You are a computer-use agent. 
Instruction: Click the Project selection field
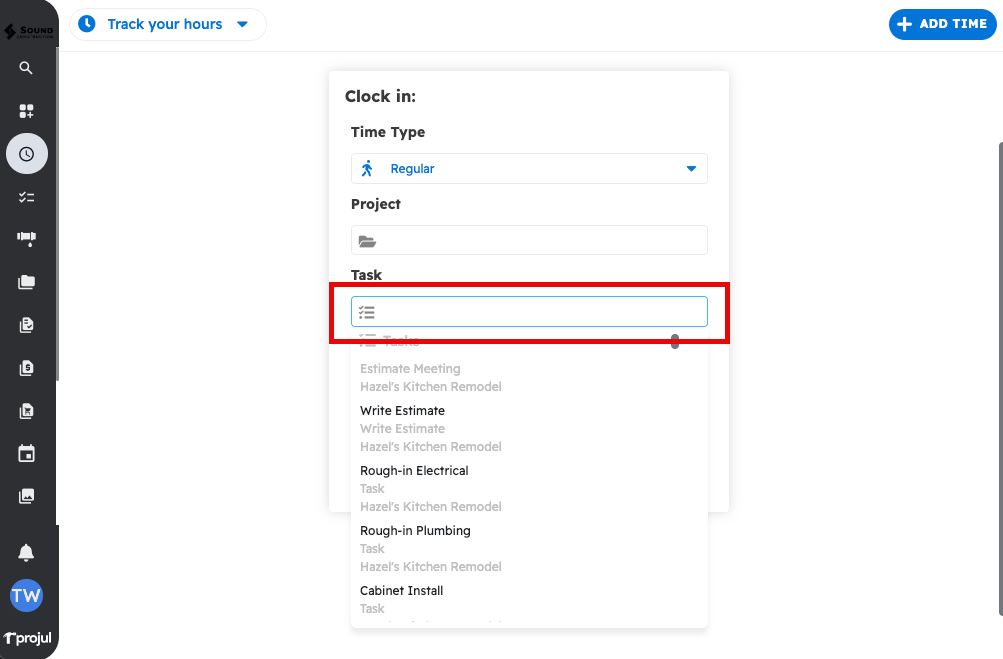pos(529,240)
